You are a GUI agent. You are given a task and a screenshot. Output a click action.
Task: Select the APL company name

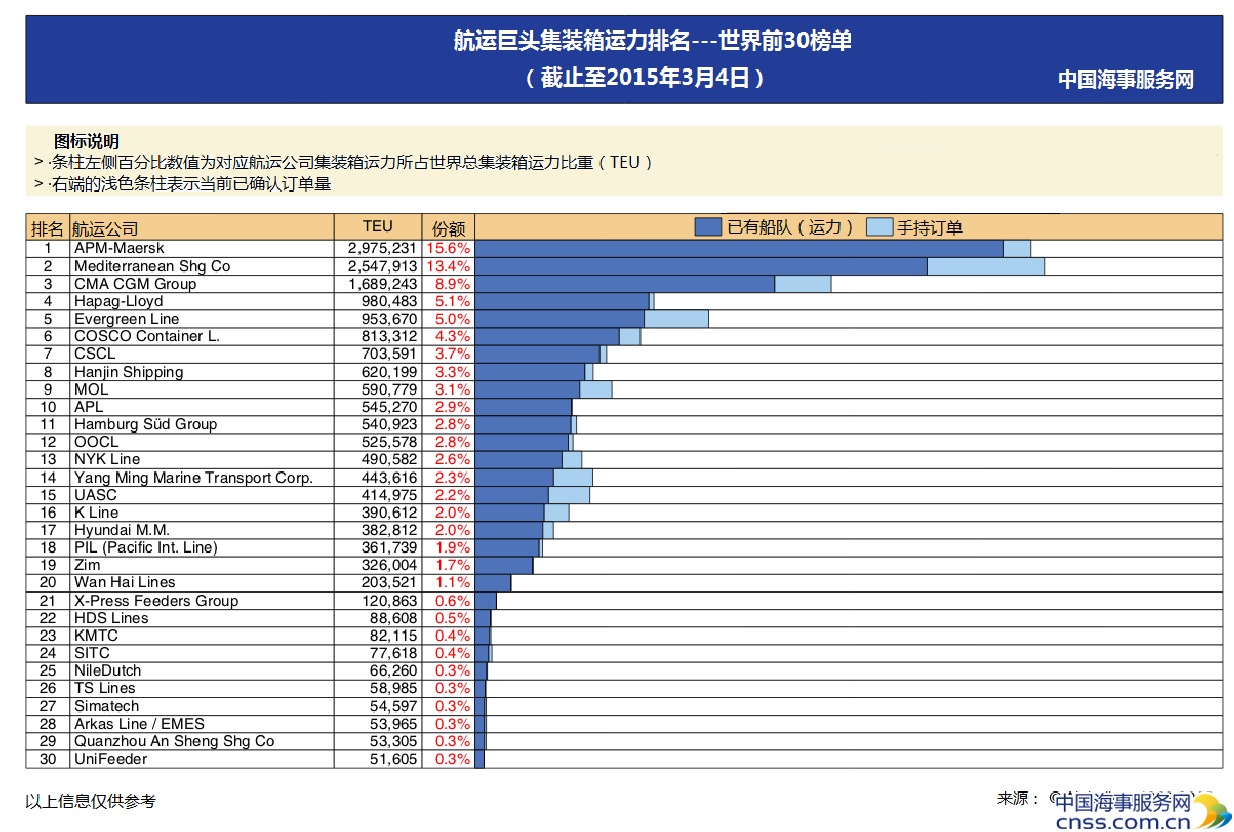pyautogui.click(x=88, y=407)
